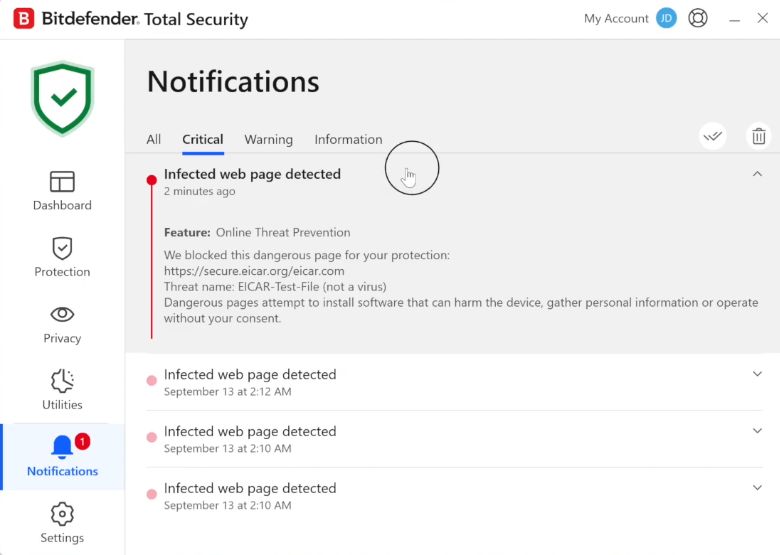Open the Settings gear icon
The height and width of the screenshot is (555, 780).
(62, 514)
